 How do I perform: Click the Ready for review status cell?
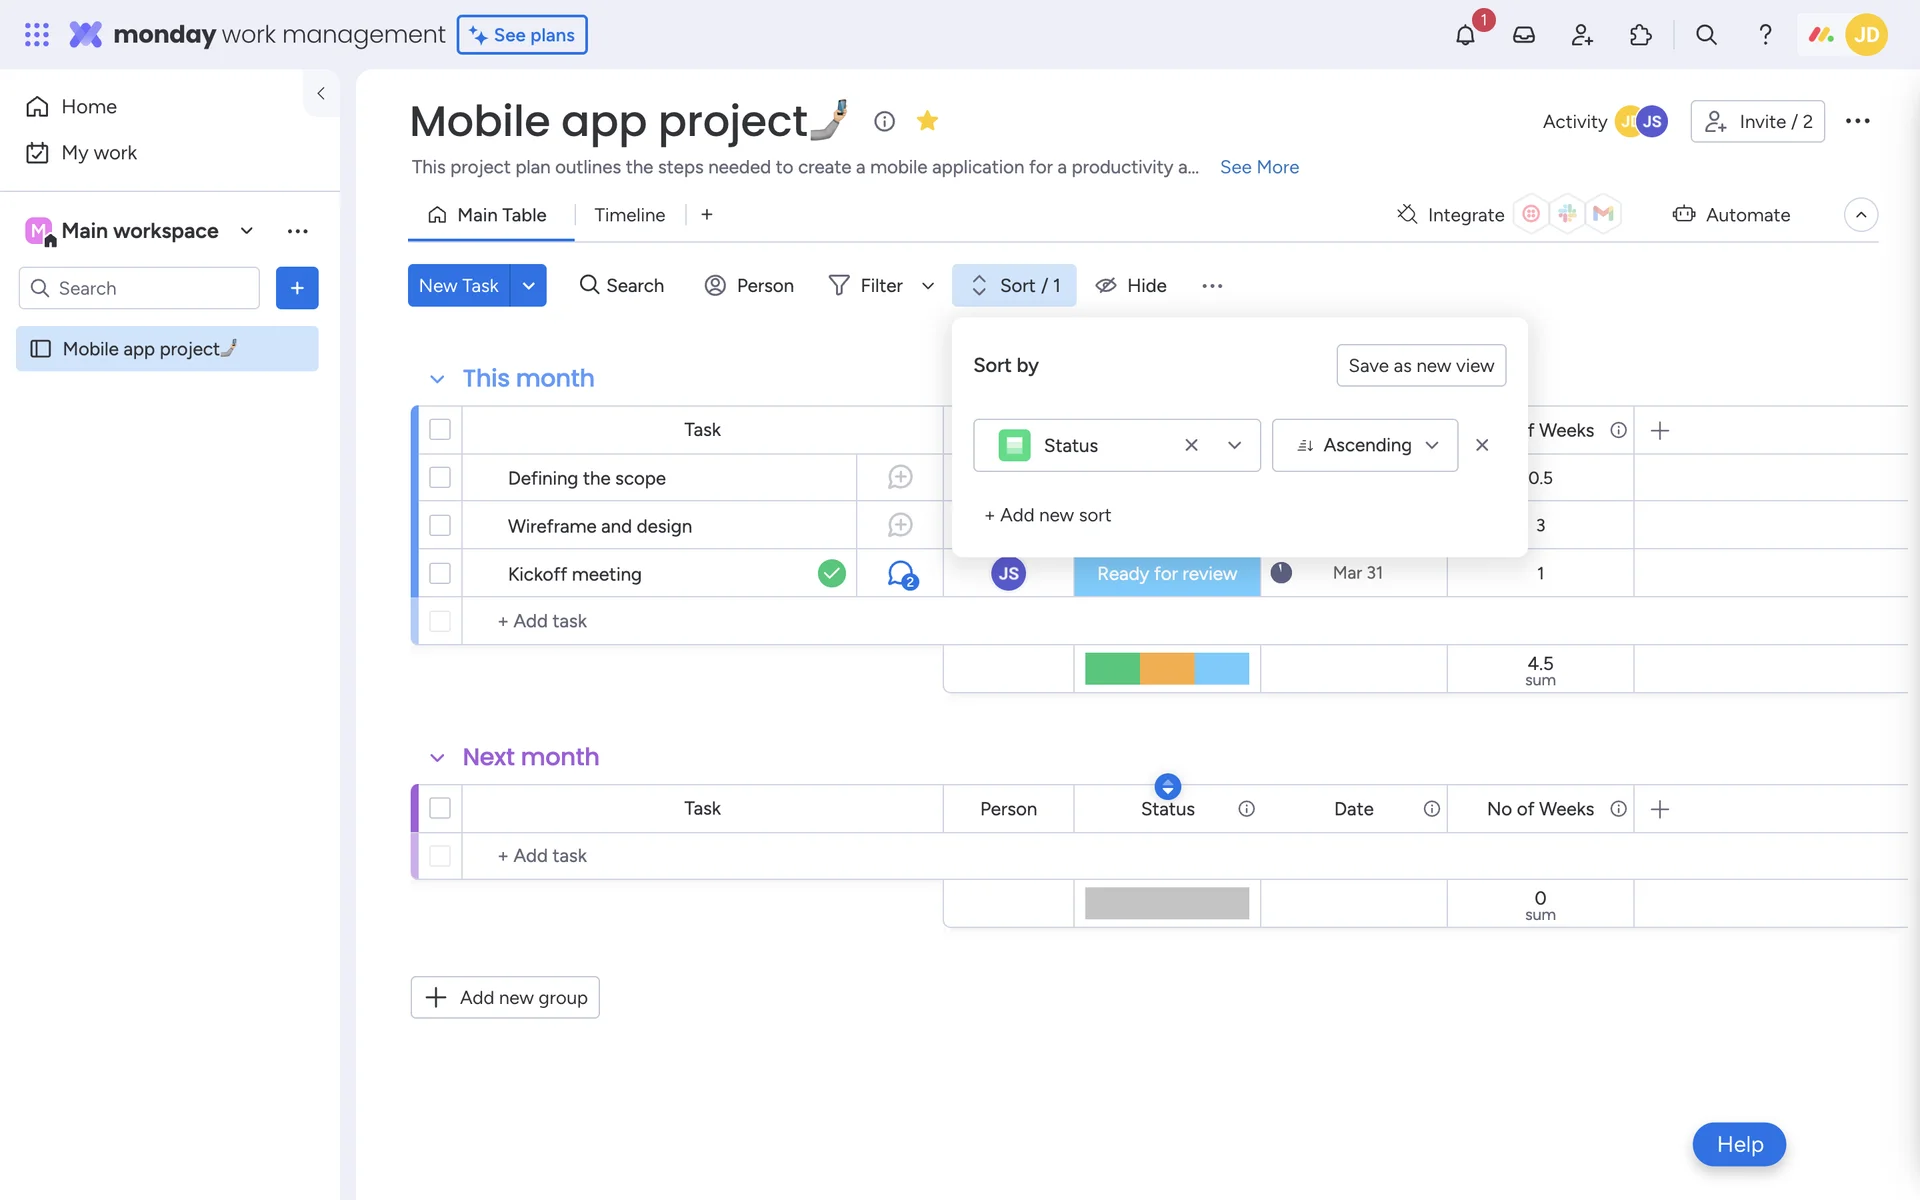pyautogui.click(x=1166, y=574)
